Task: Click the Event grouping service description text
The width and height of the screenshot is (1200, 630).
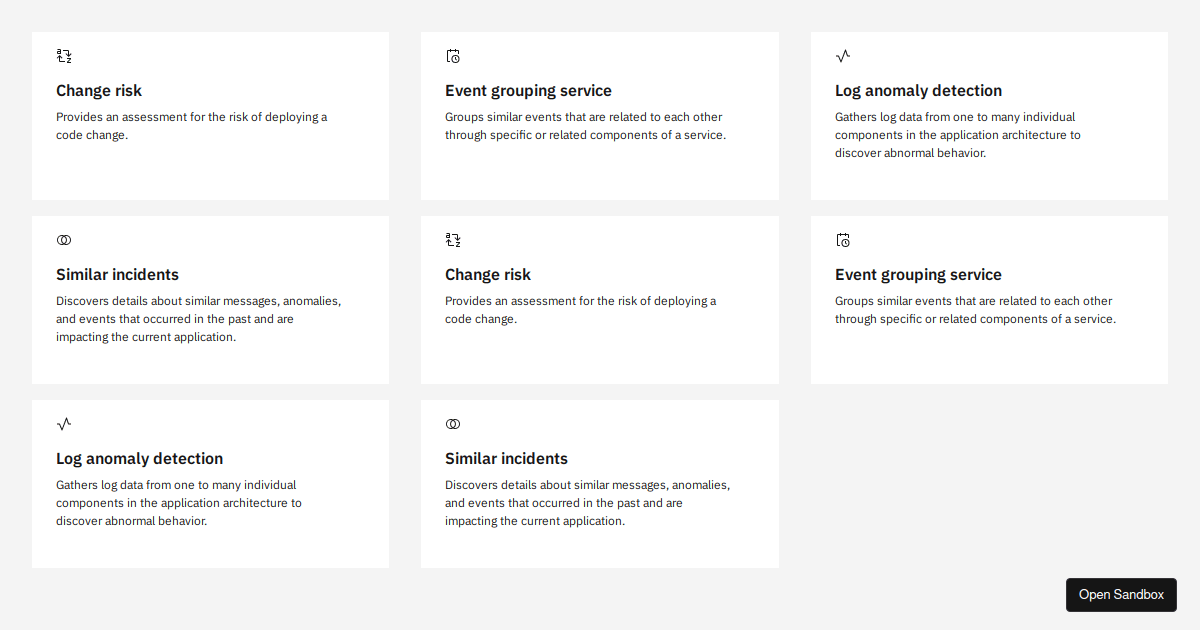Action: (x=583, y=125)
